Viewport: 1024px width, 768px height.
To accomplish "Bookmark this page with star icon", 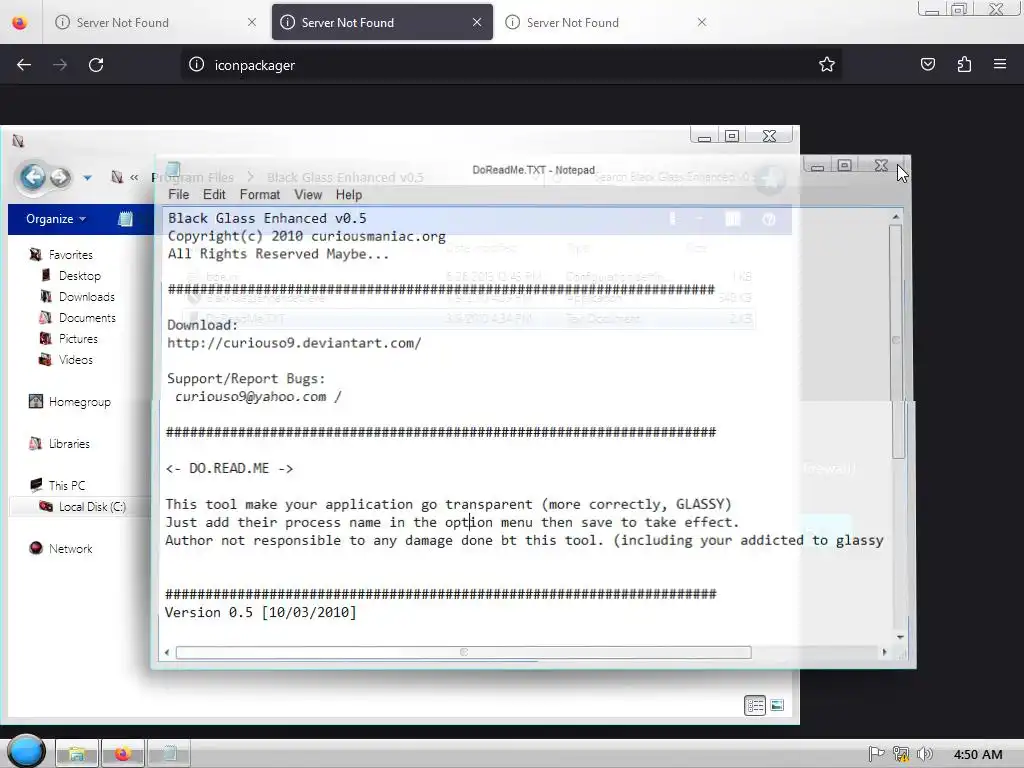I will 827,64.
